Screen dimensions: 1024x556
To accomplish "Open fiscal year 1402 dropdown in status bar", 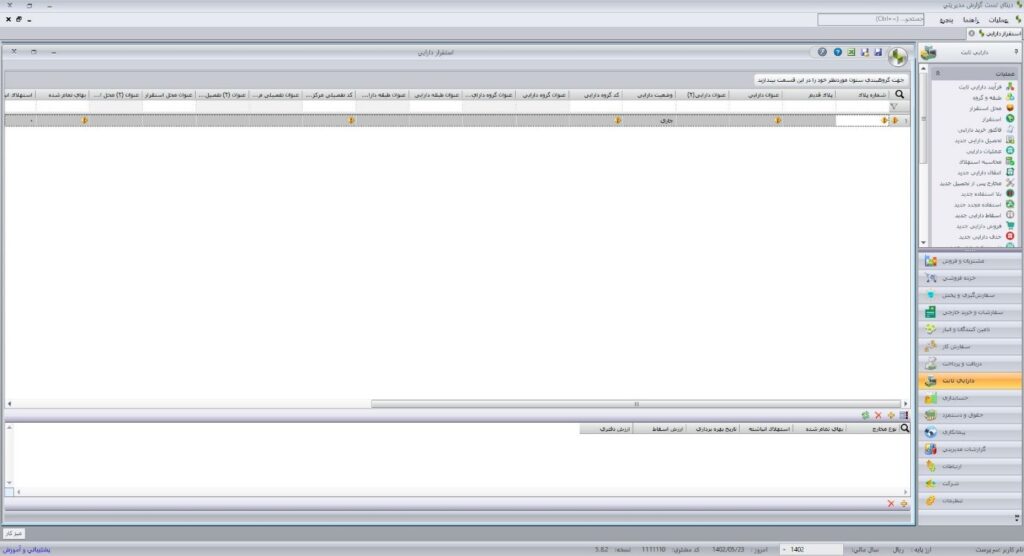I will pos(784,549).
